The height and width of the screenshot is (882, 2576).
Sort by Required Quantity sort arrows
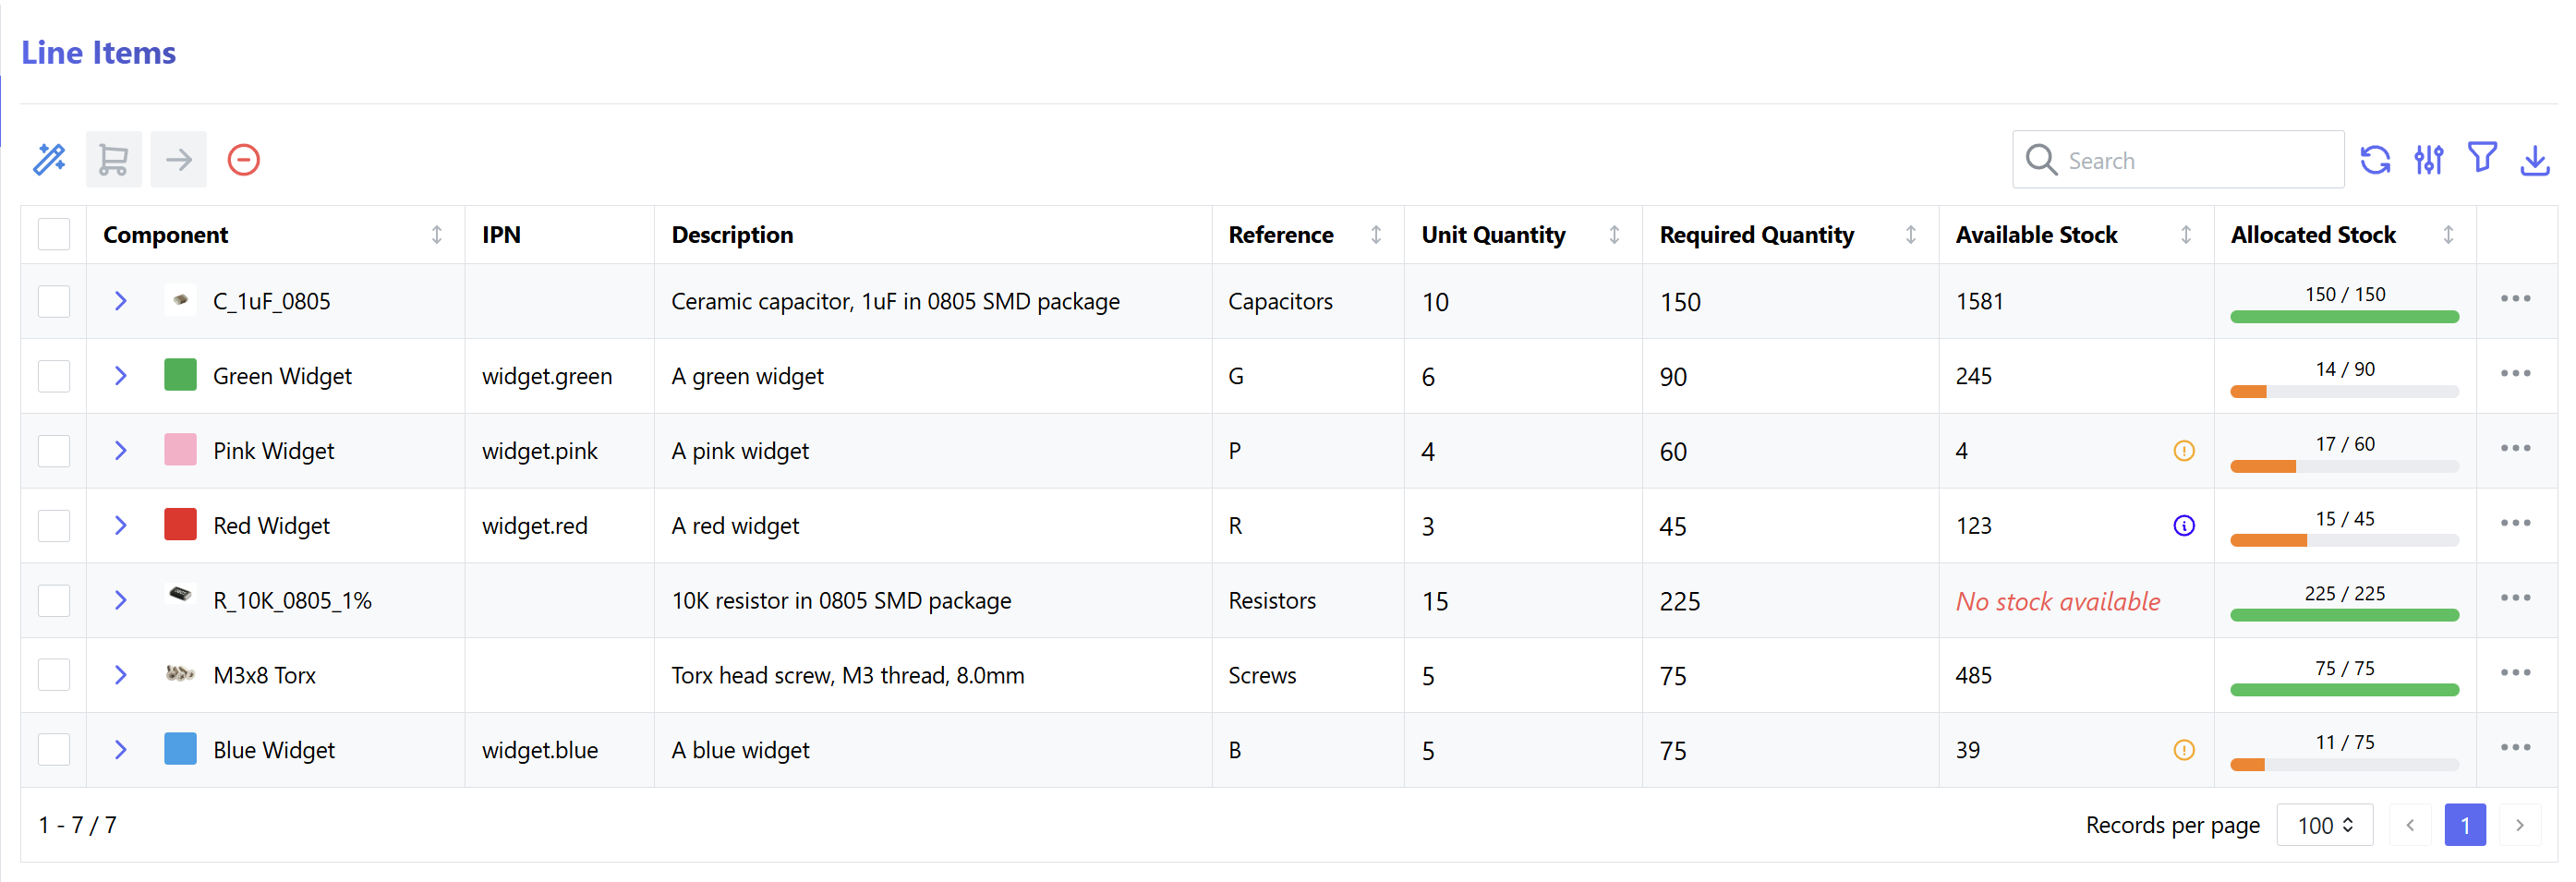pyautogui.click(x=1911, y=235)
